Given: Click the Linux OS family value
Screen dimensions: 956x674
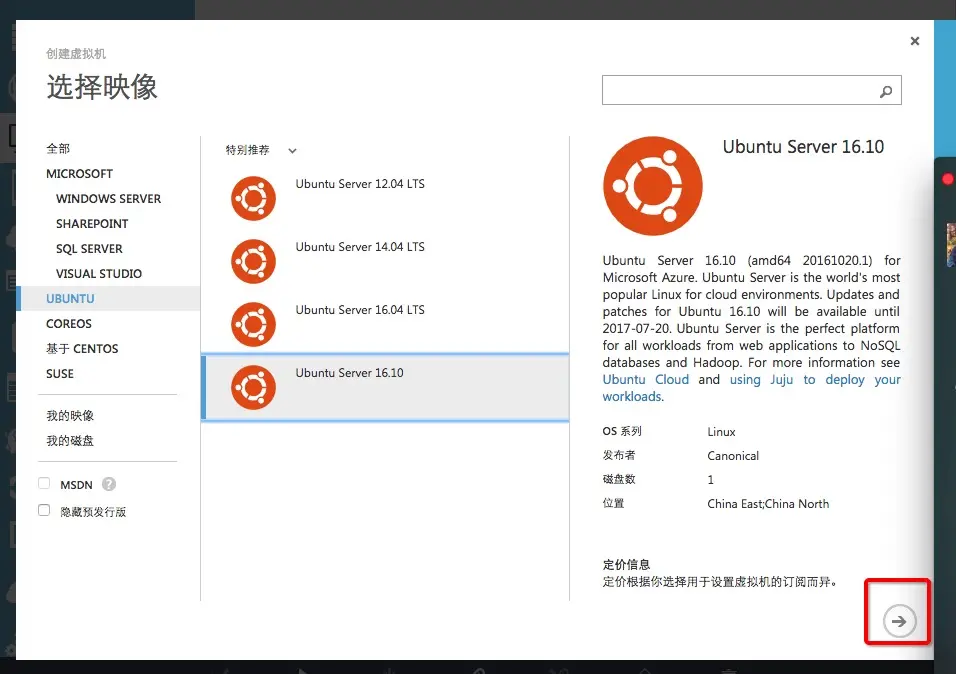Looking at the screenshot, I should click(721, 432).
